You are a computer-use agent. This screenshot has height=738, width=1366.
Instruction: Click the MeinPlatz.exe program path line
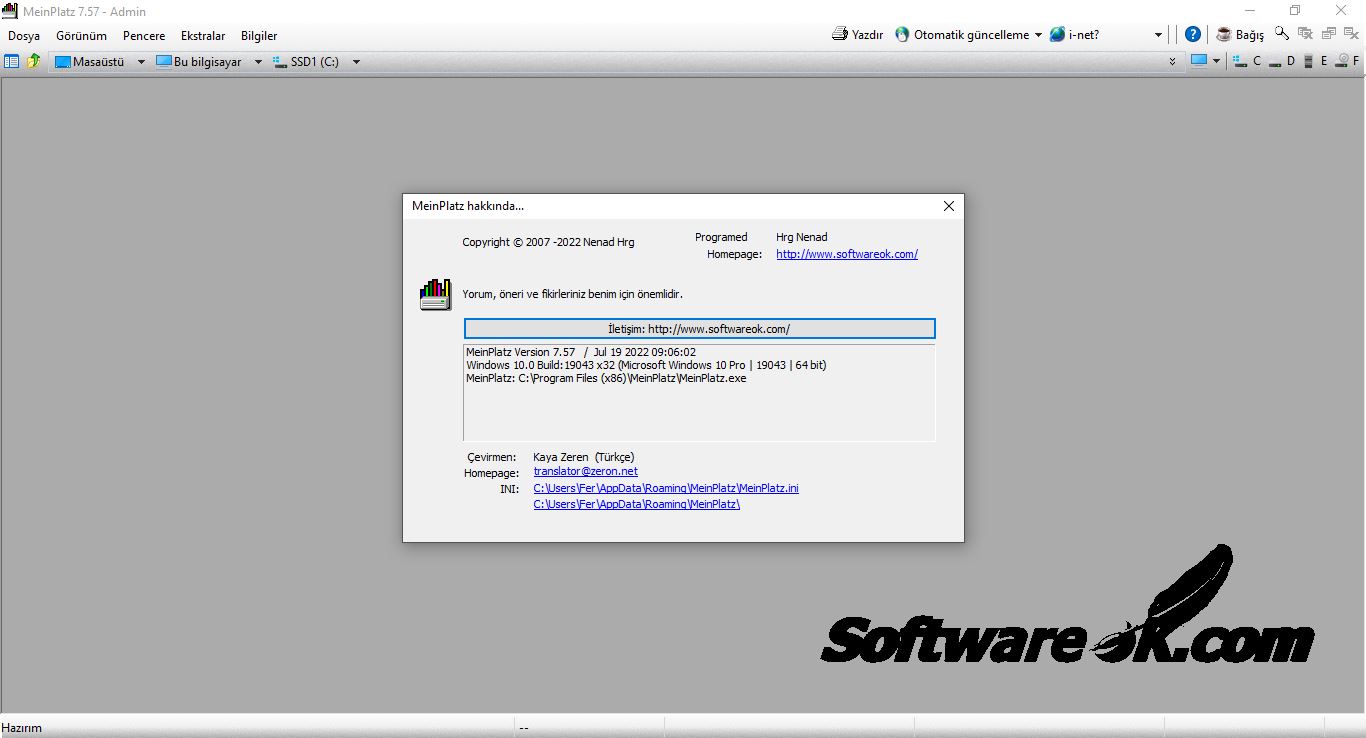coord(606,378)
